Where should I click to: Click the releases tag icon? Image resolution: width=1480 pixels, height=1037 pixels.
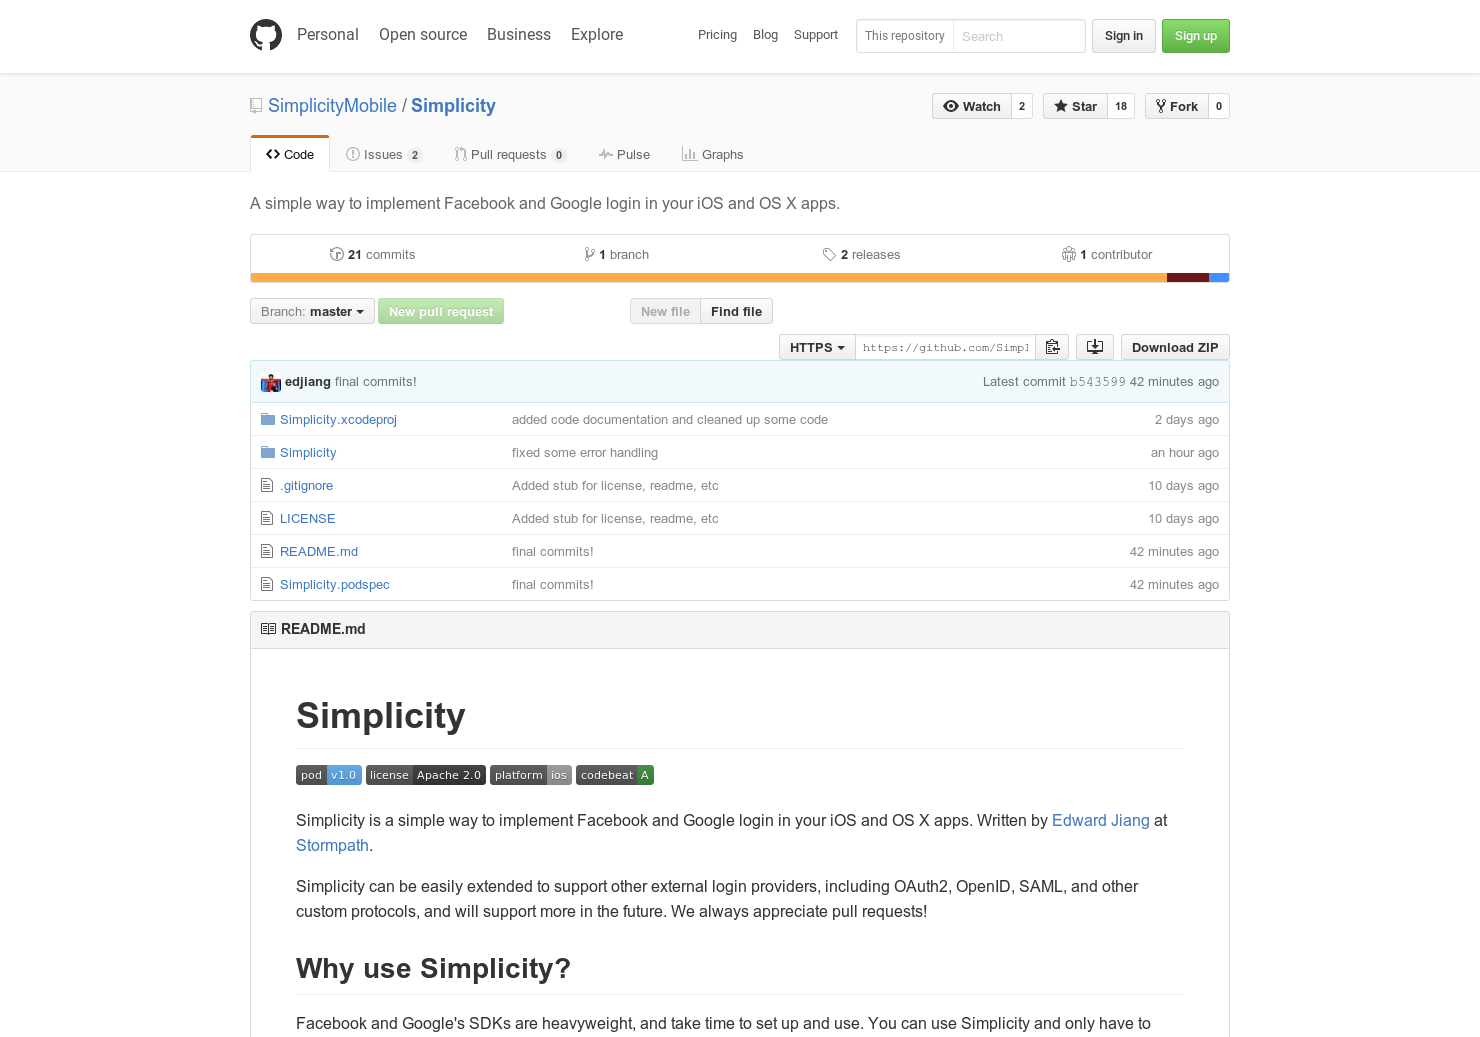[829, 254]
